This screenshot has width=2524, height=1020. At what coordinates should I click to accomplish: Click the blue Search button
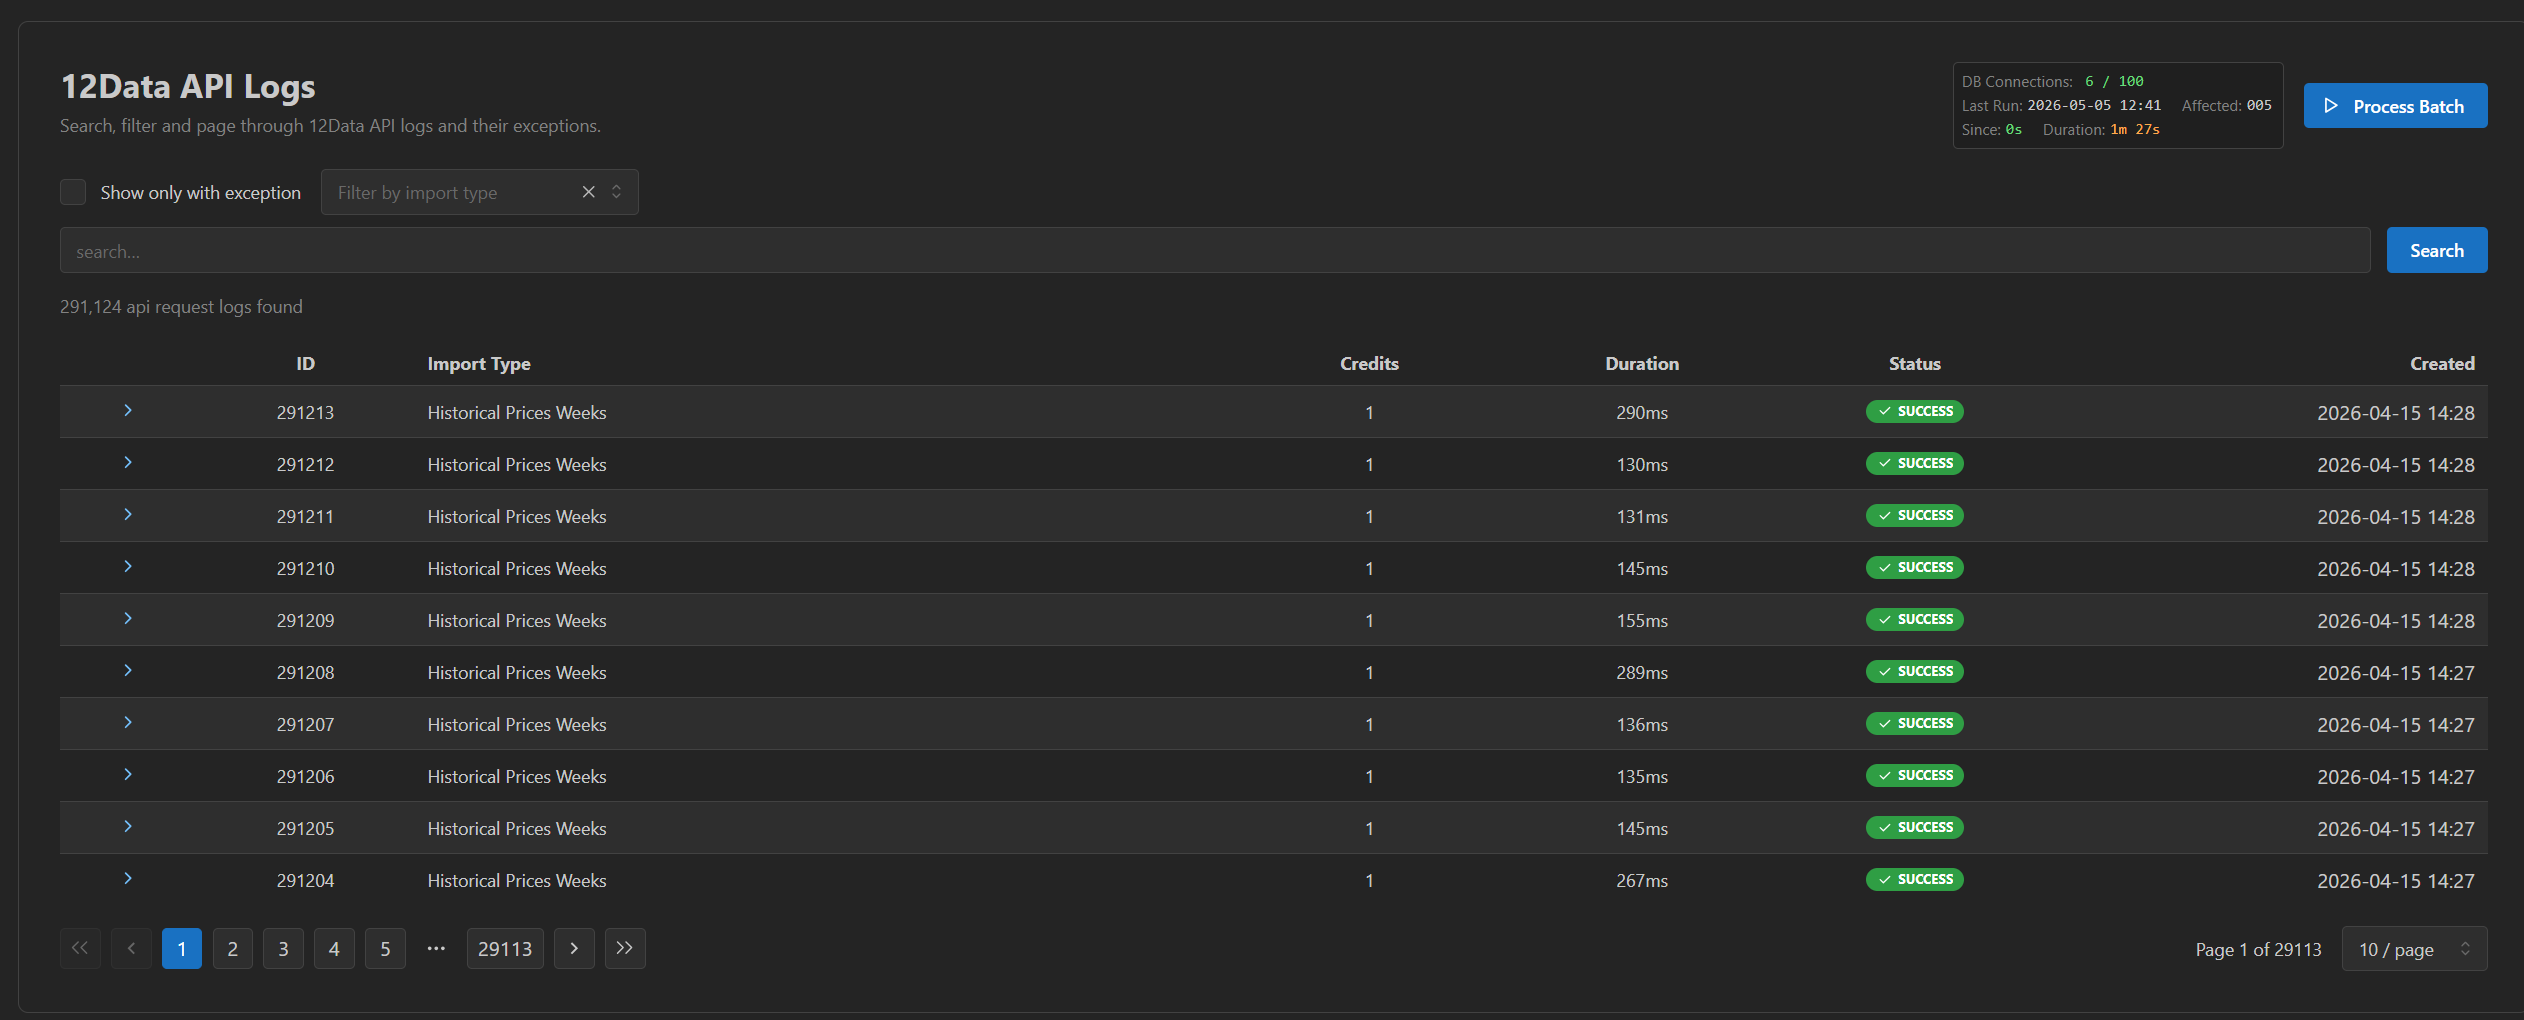pos(2436,251)
